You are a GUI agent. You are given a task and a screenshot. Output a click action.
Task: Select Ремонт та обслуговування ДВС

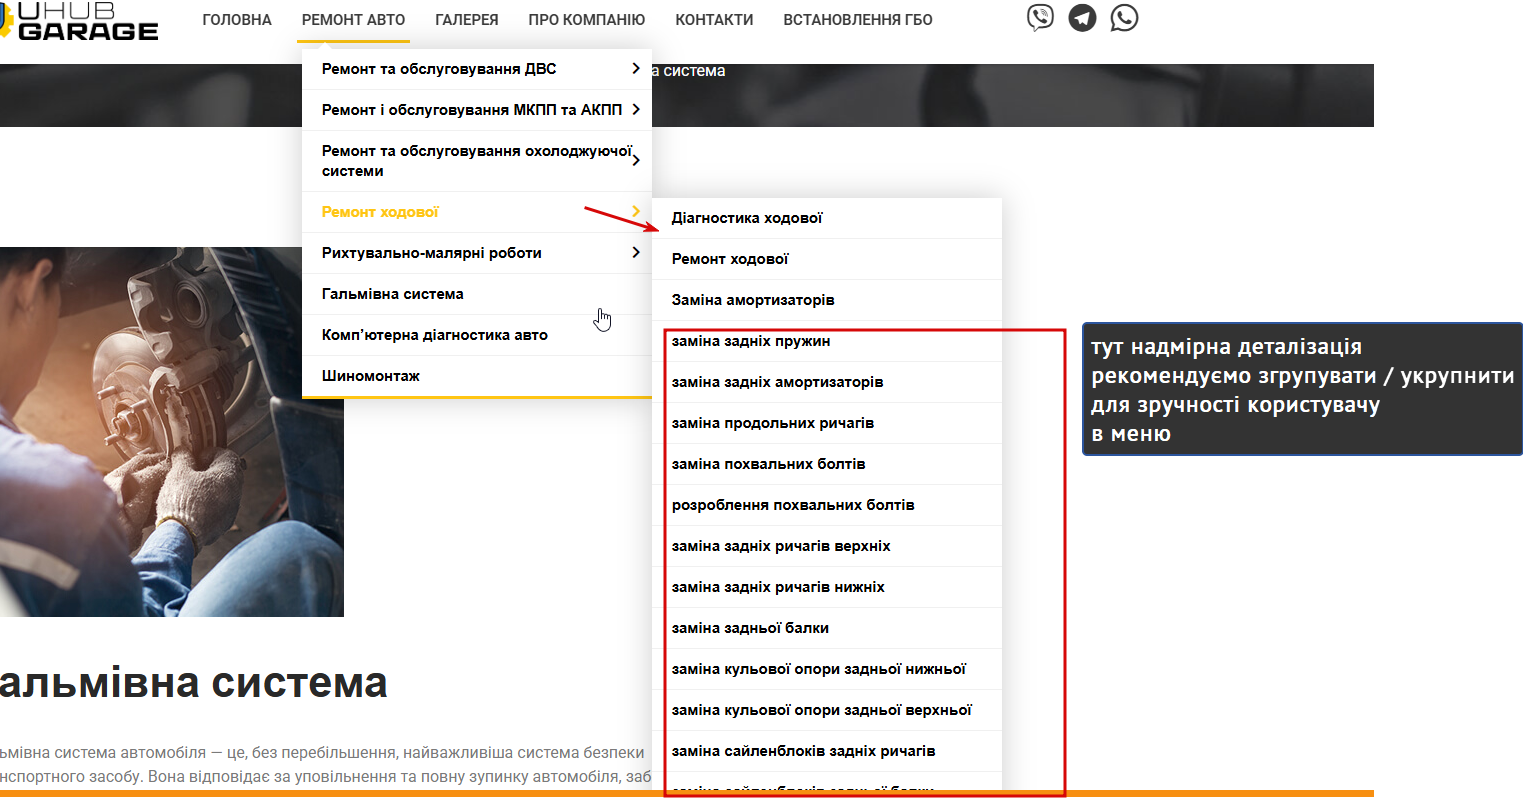477,69
